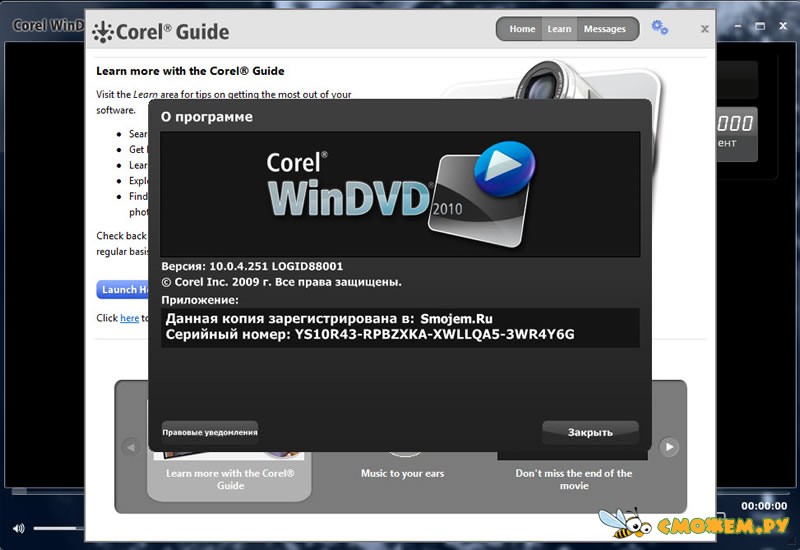Go to next guide card with right arrow

[x=669, y=447]
